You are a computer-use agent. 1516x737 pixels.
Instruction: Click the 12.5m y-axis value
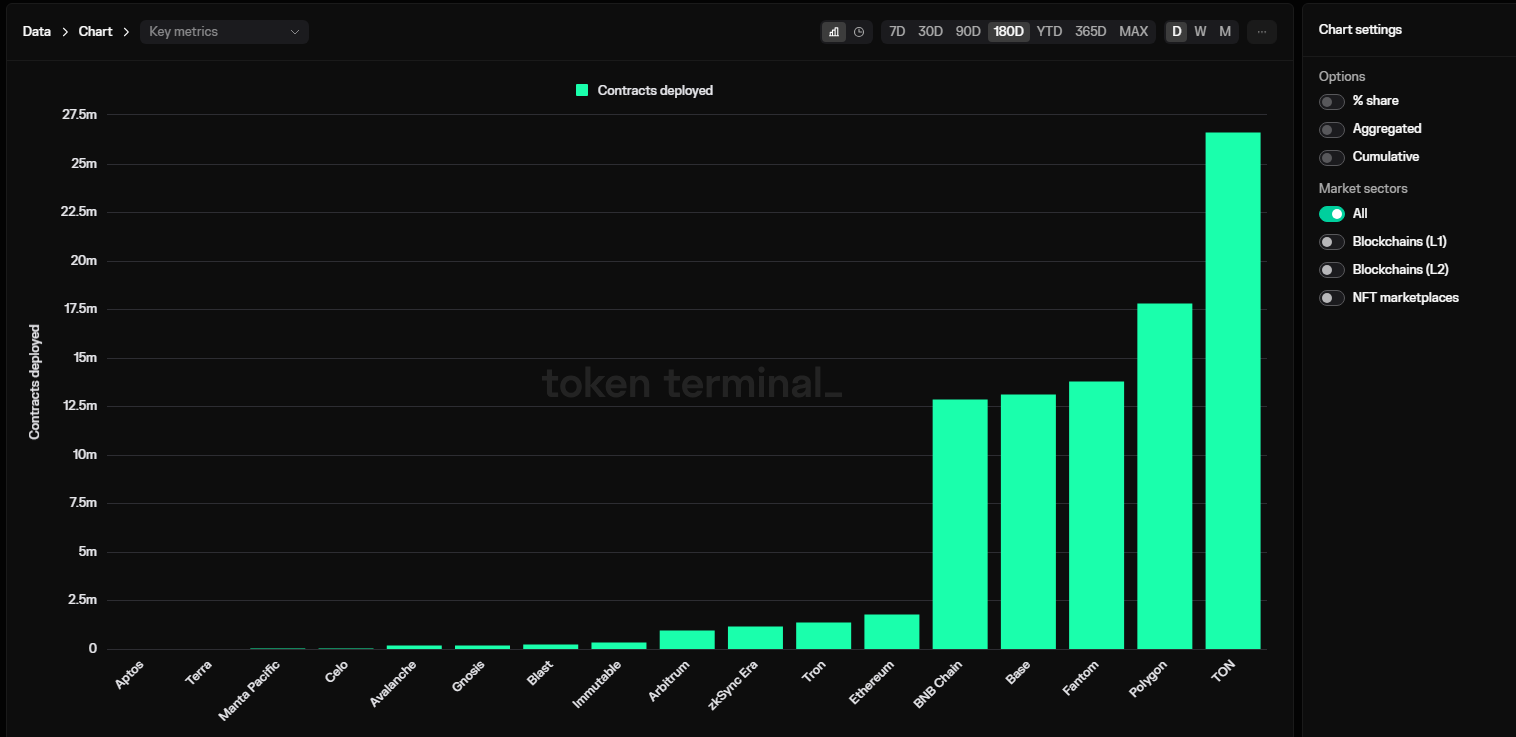(79, 406)
